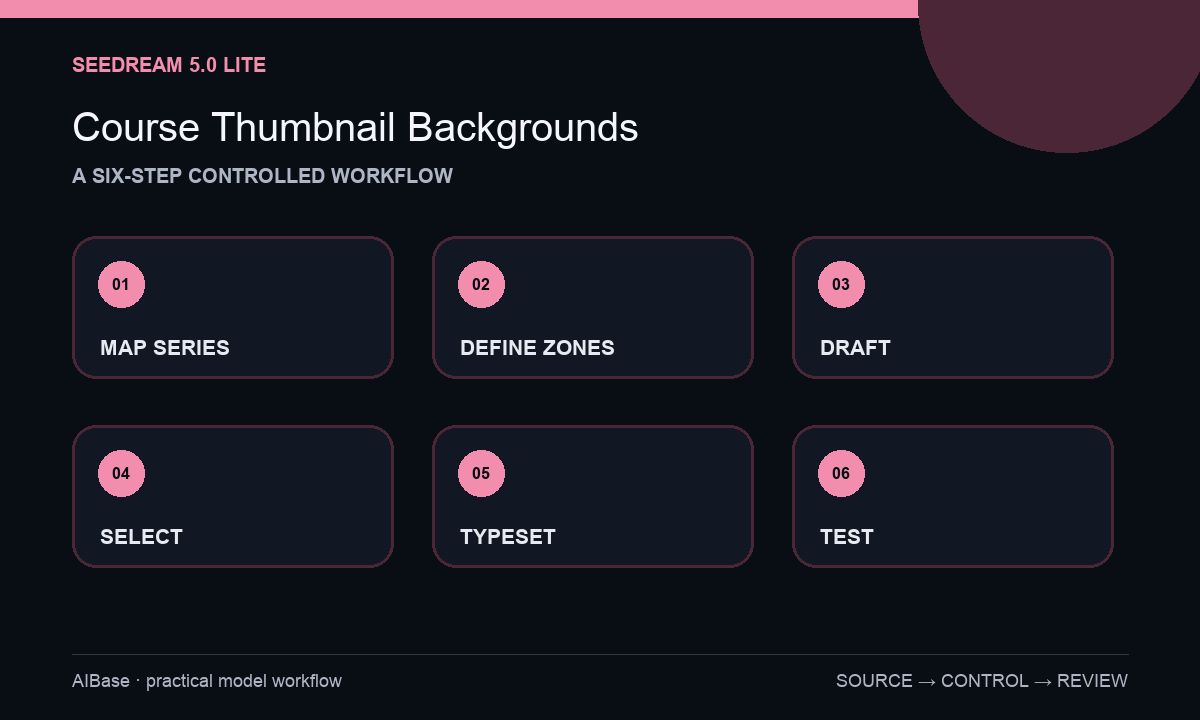Select the TYPESET card label
1200x720 pixels.
[x=507, y=537]
